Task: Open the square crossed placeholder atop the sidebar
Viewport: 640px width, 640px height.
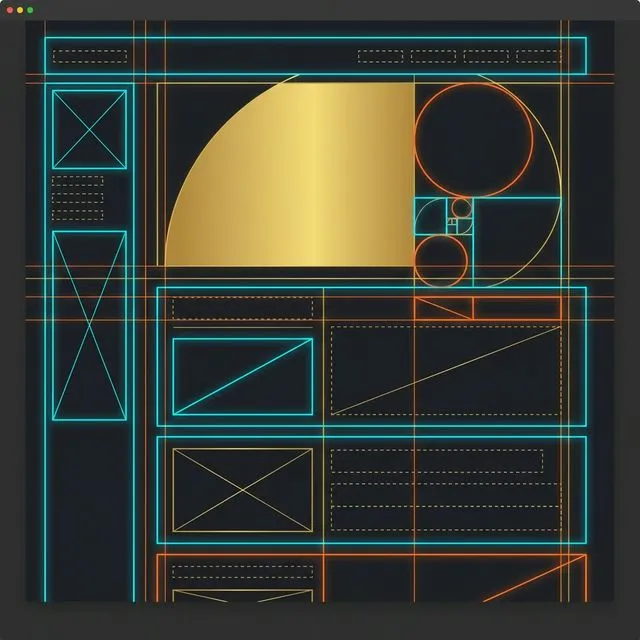Action: 90,129
